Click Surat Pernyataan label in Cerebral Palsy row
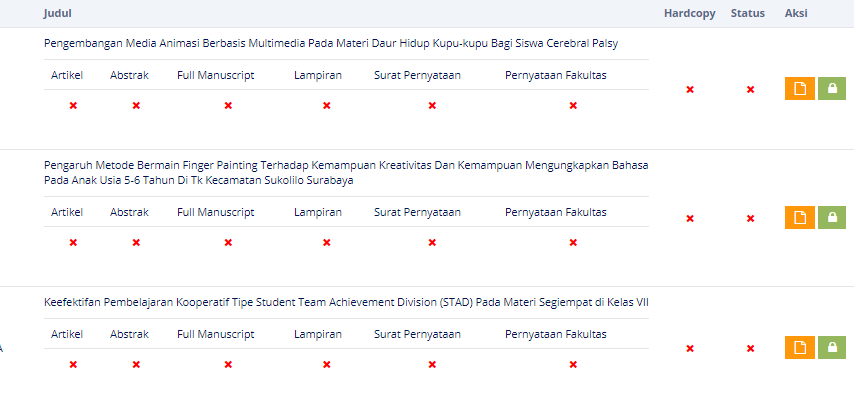Image resolution: width=856 pixels, height=397 pixels. (x=417, y=75)
